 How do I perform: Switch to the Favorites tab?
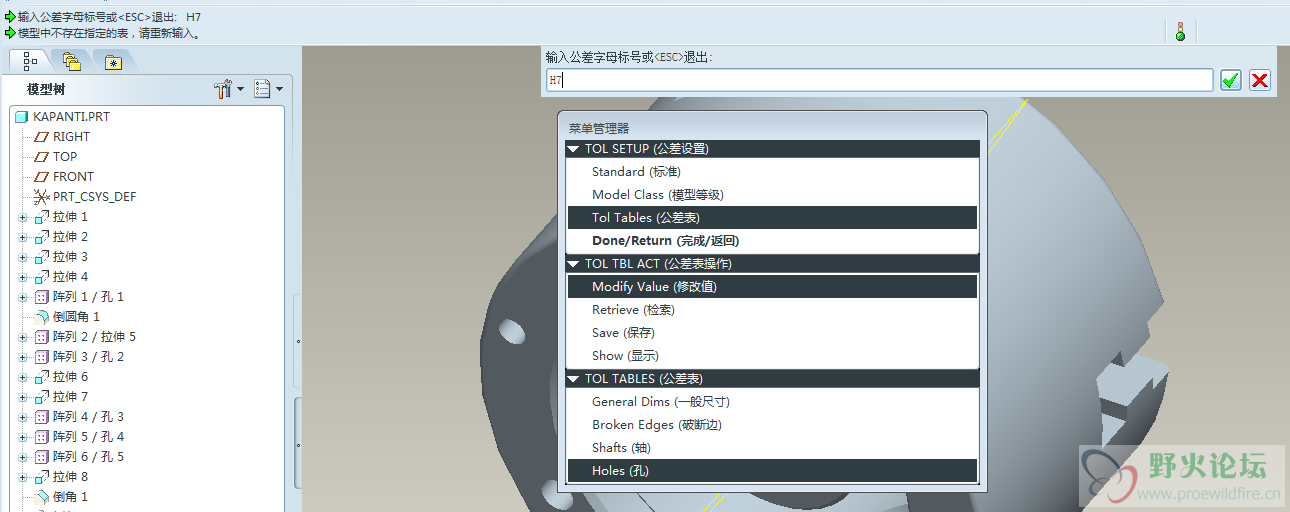click(x=113, y=61)
